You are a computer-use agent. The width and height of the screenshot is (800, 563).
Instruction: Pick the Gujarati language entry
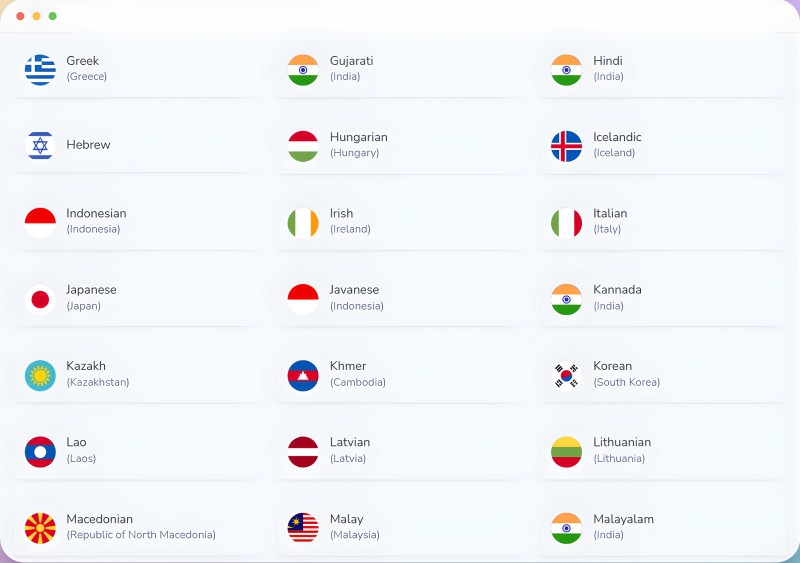[x=401, y=70]
